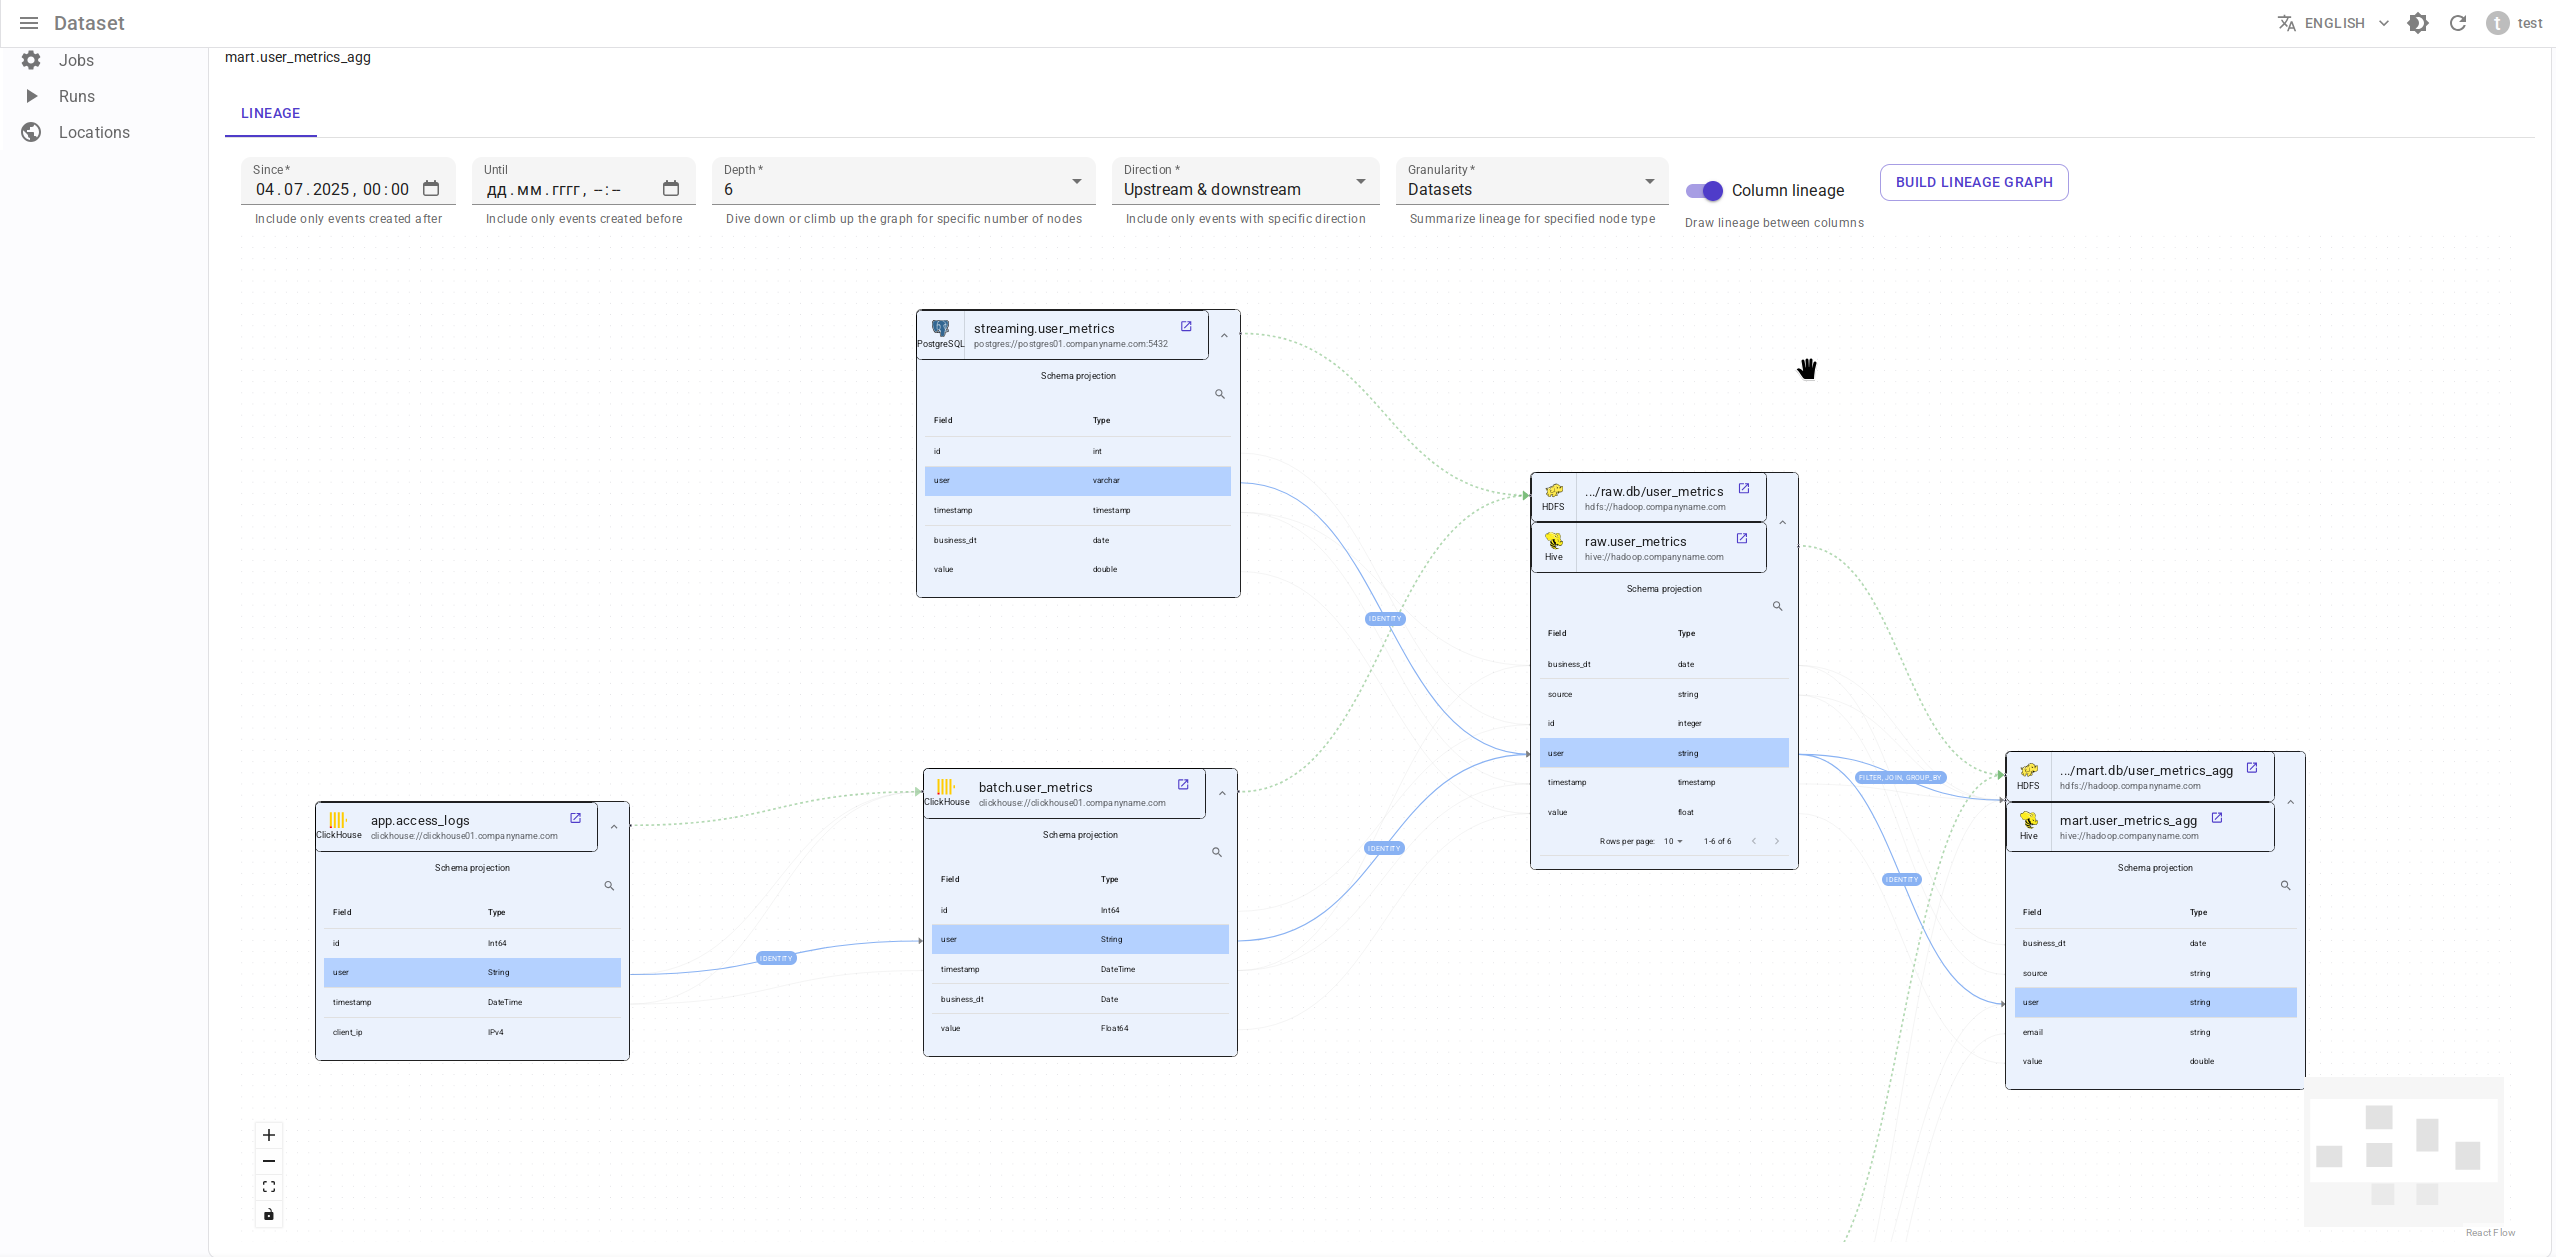Toggle graph interactivity lock icon
This screenshot has height=1257, width=2556.
[x=269, y=1214]
